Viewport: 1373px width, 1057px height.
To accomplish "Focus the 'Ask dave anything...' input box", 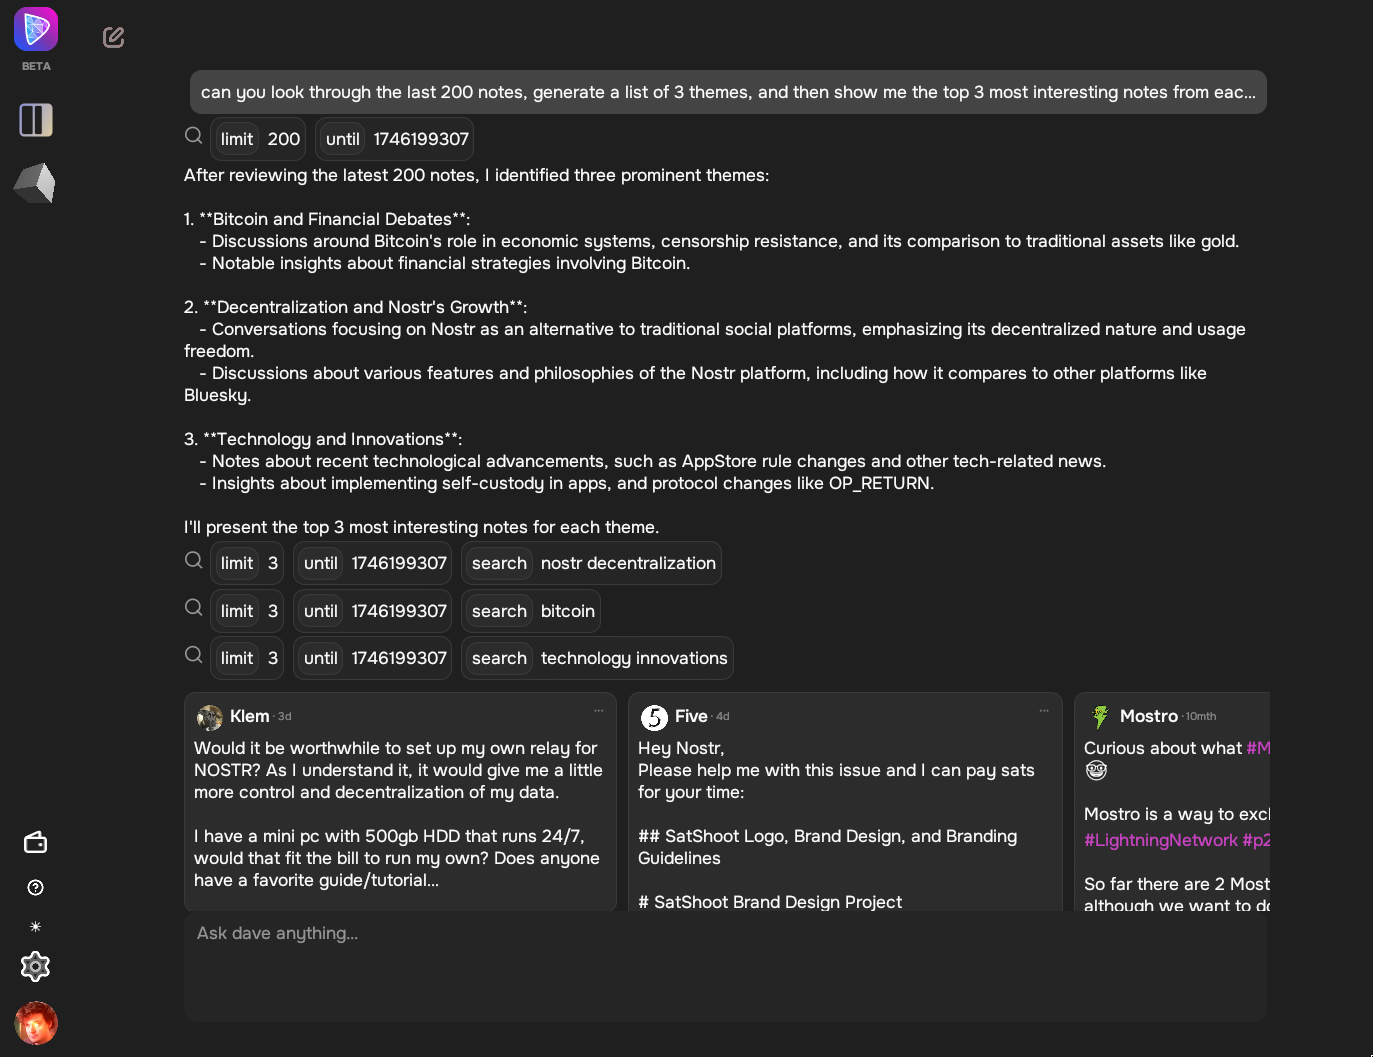I will point(725,966).
